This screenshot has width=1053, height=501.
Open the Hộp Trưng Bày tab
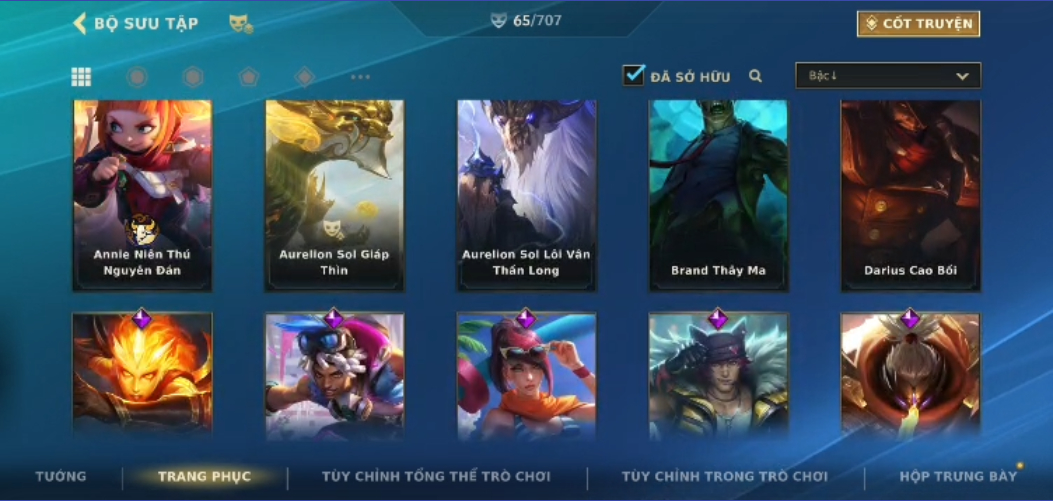coord(958,477)
